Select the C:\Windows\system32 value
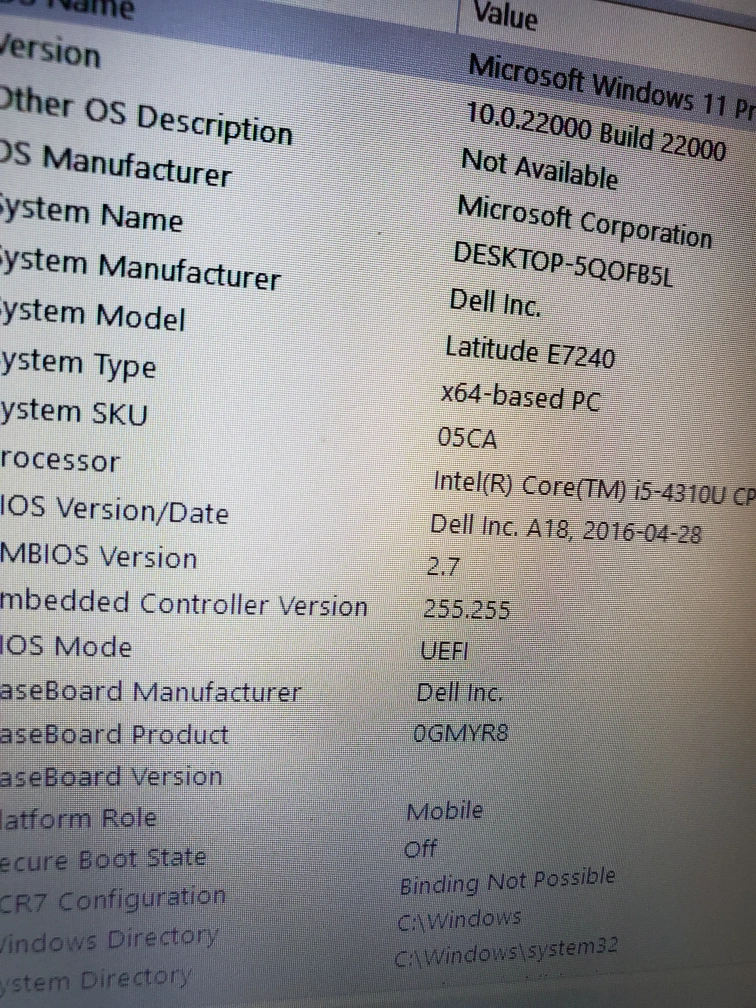 (x=506, y=952)
